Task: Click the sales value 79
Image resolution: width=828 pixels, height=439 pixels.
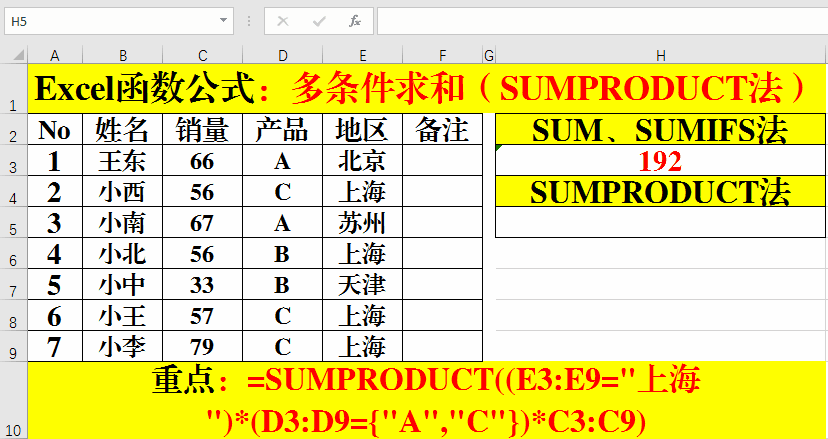Action: (x=203, y=347)
